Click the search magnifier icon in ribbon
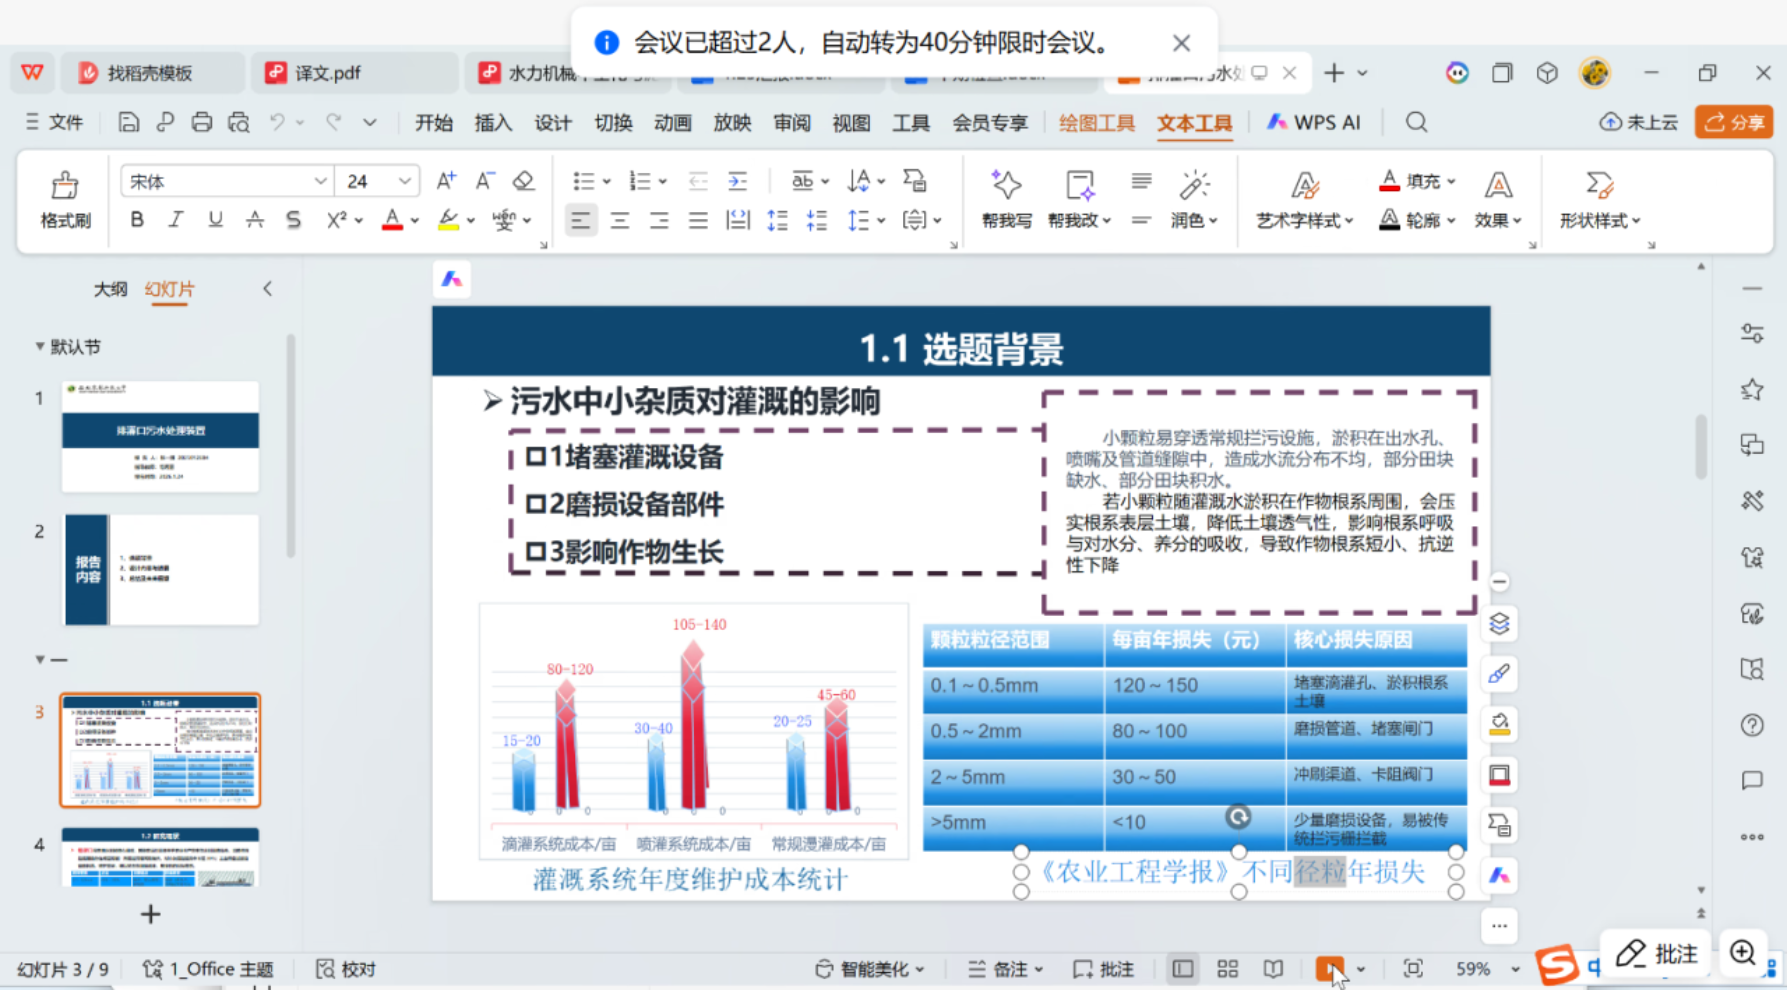The image size is (1787, 991). 1416,122
